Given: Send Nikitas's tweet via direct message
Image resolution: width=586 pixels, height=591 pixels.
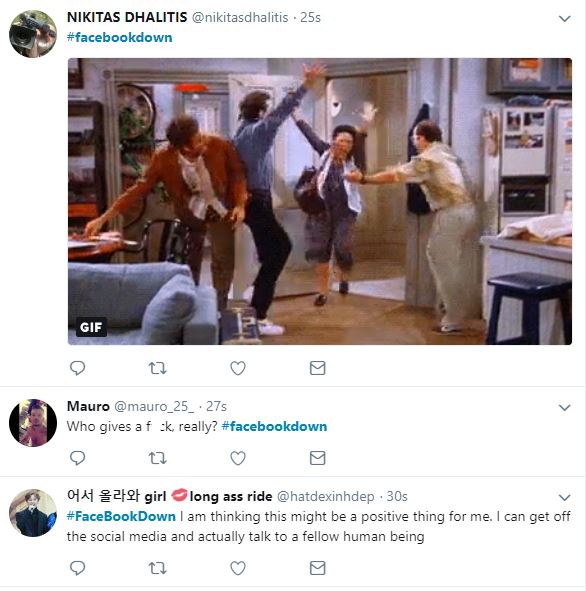Looking at the screenshot, I should [318, 368].
